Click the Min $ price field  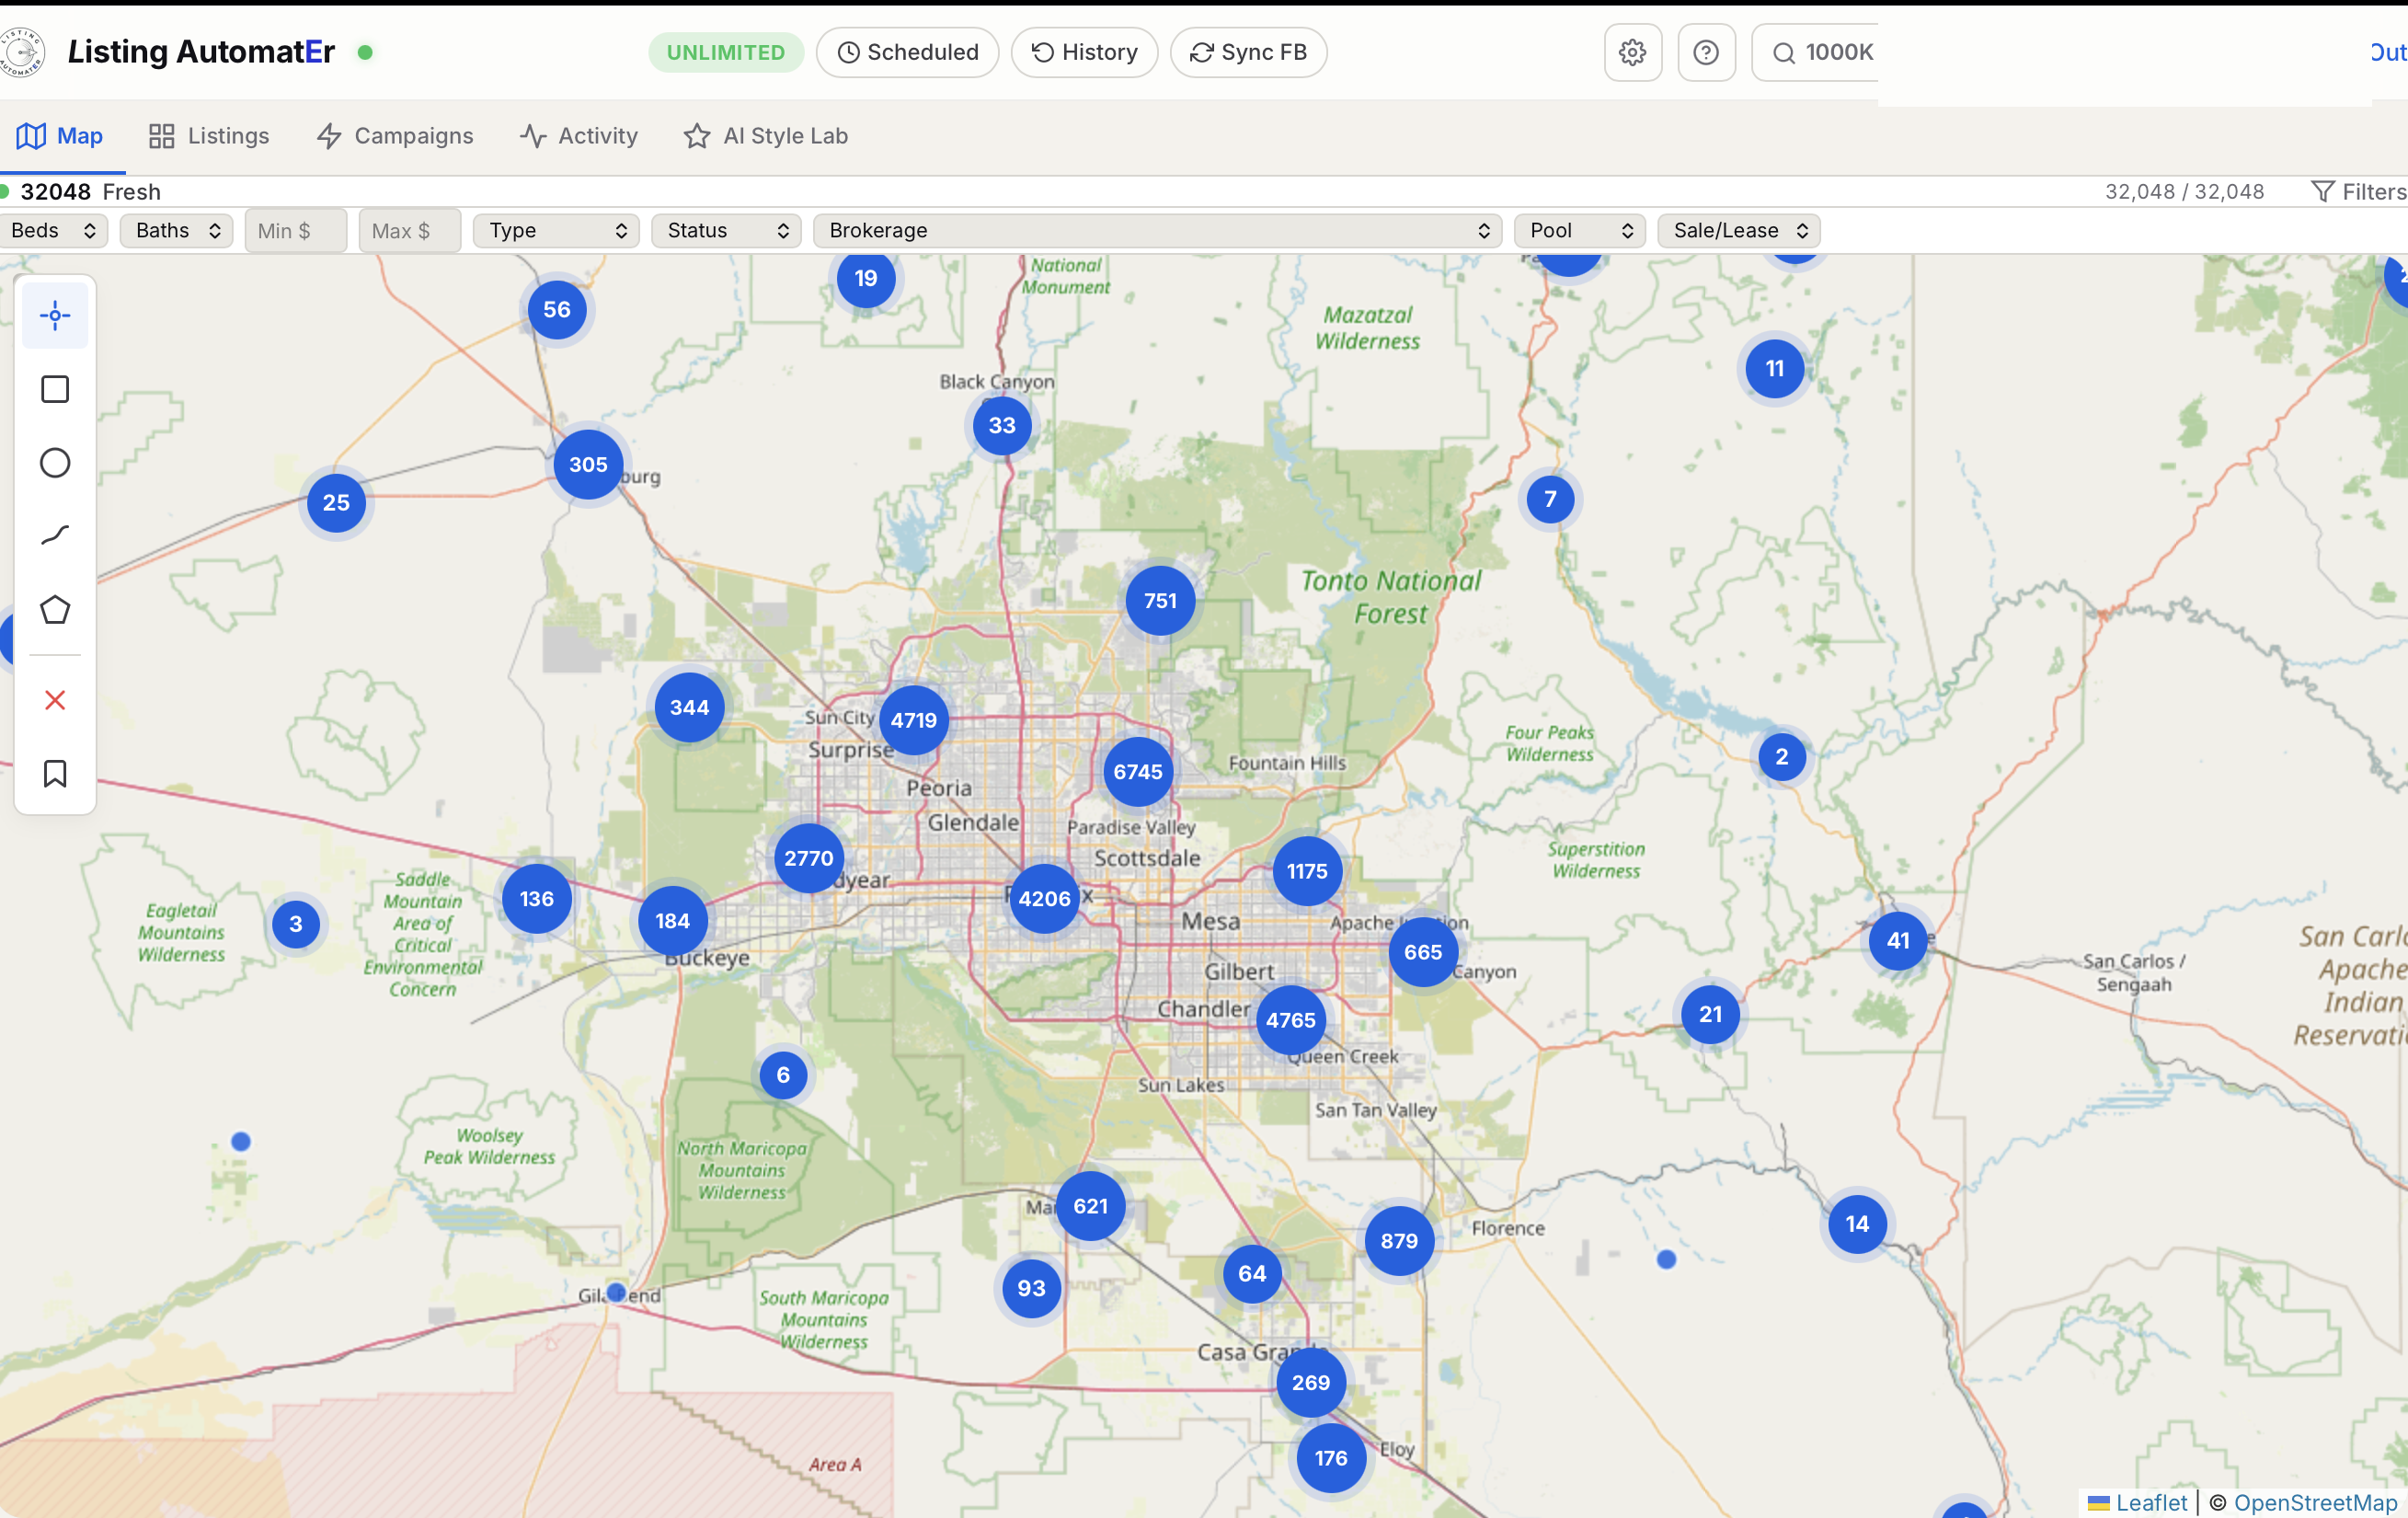[296, 231]
